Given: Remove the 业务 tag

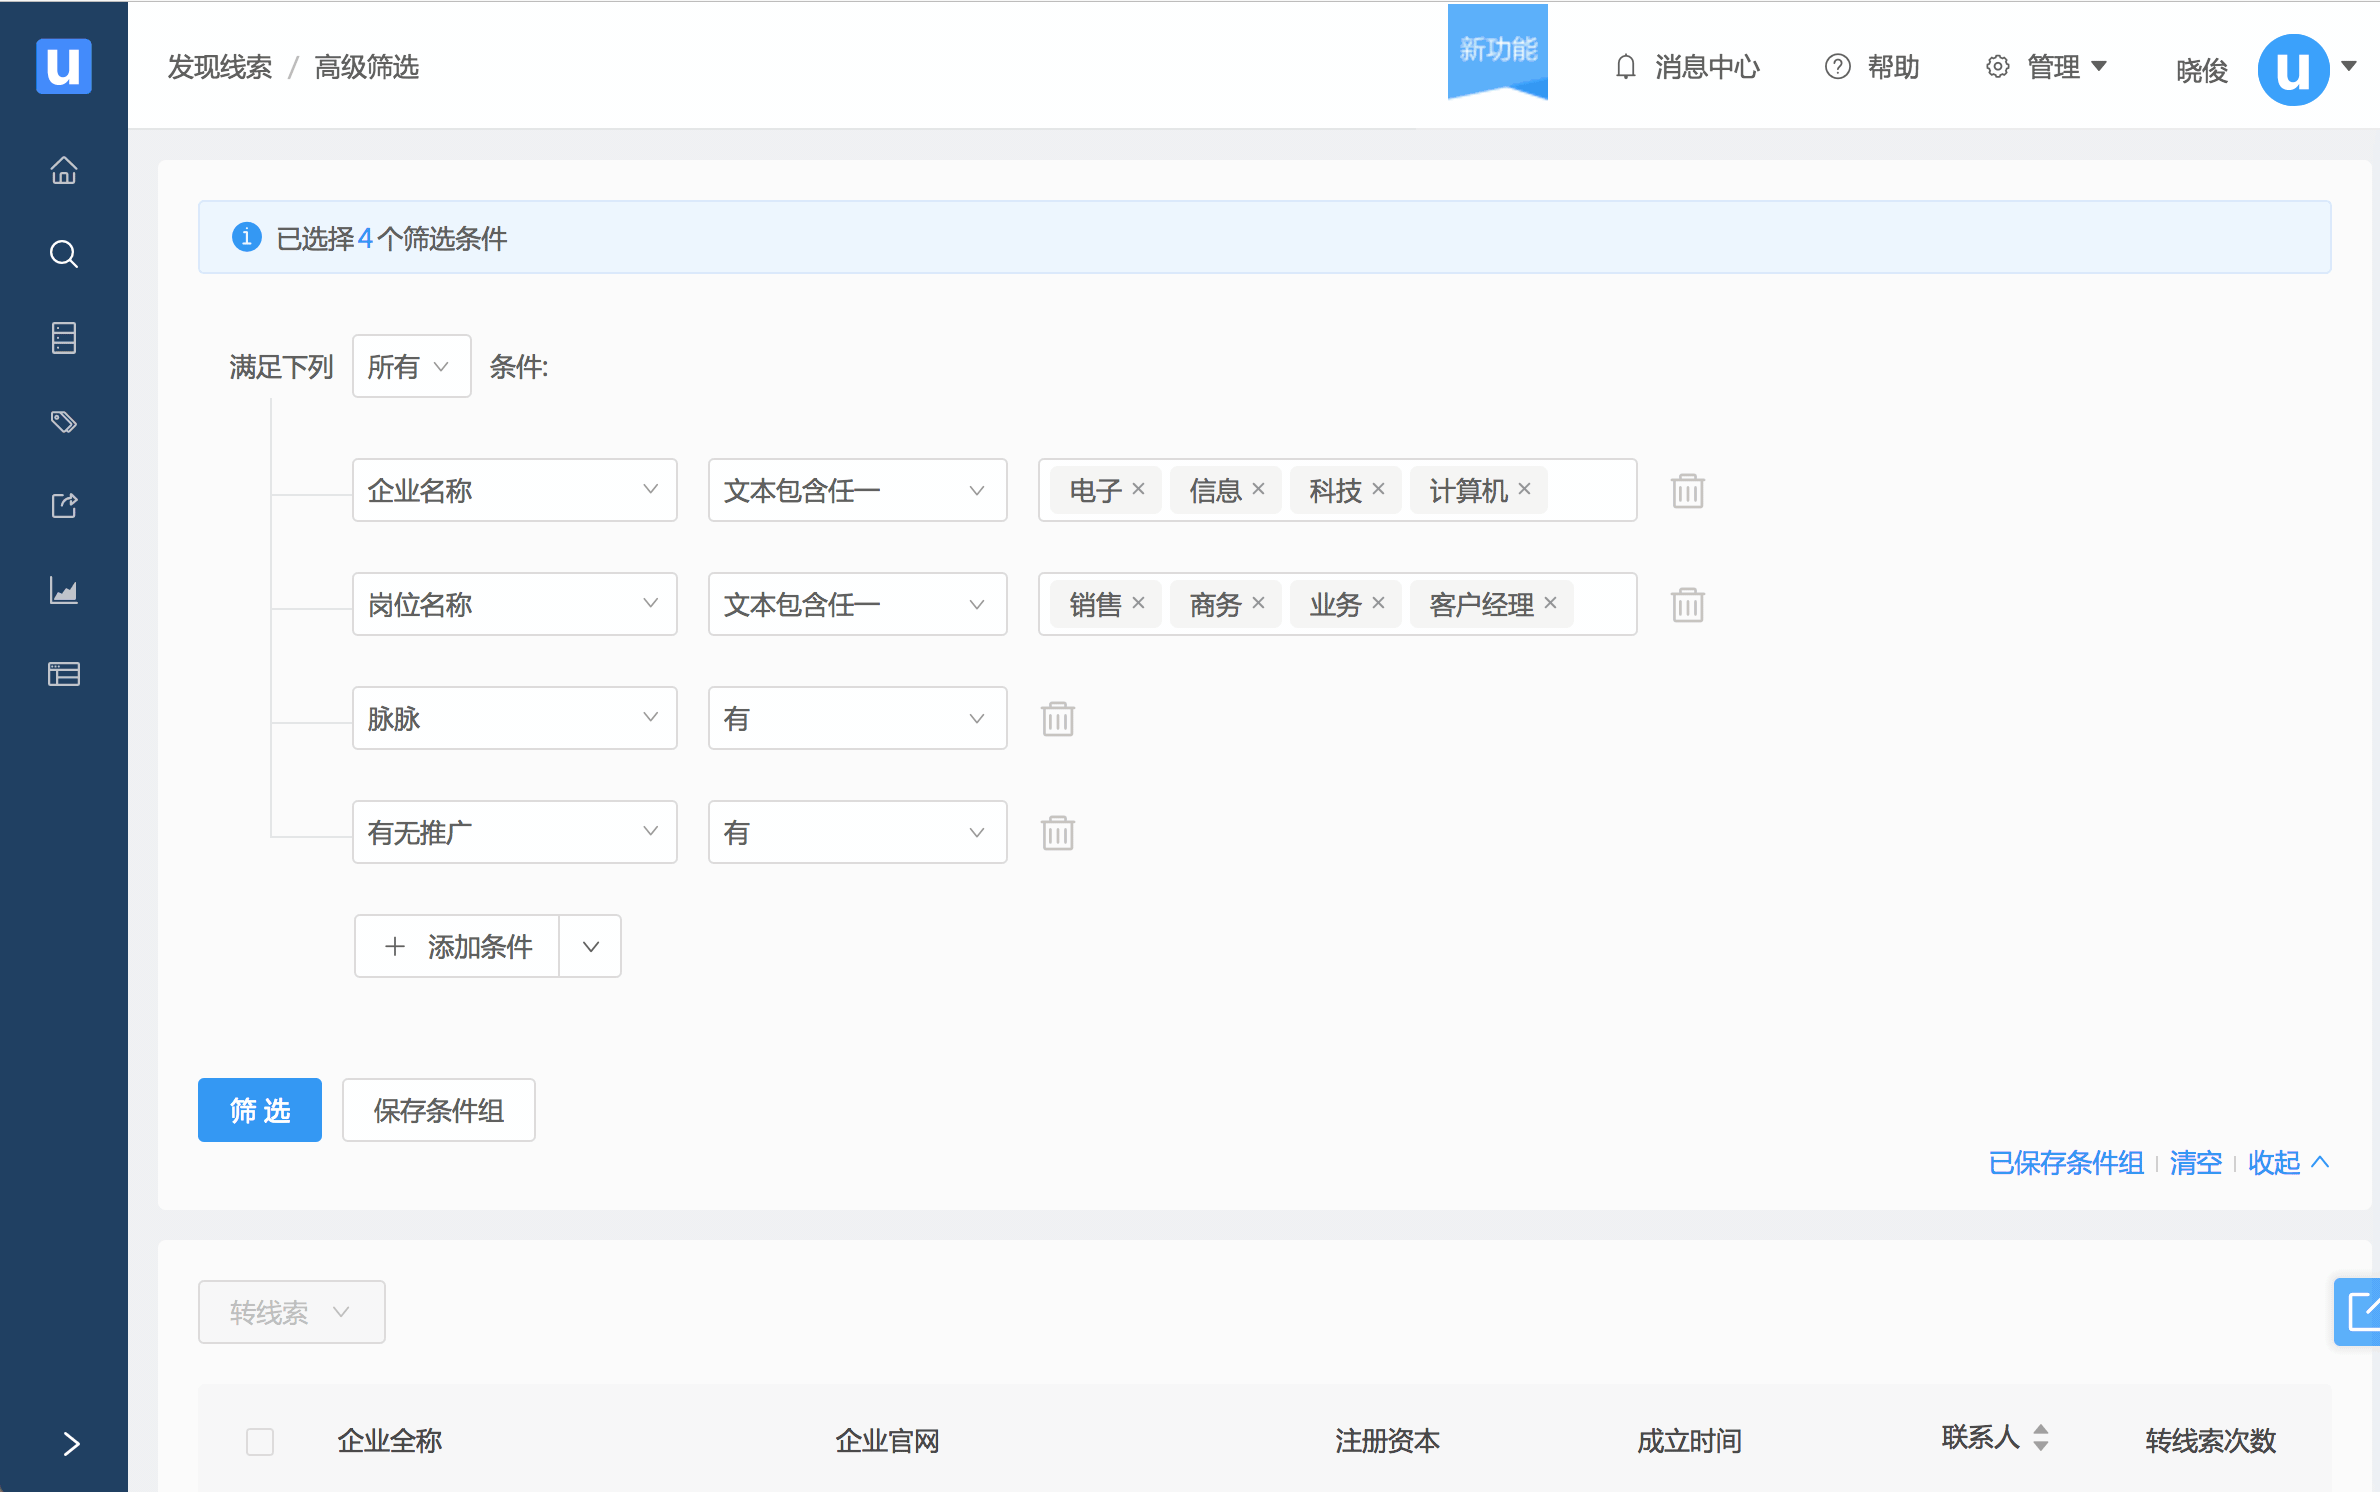Looking at the screenshot, I should (1378, 603).
